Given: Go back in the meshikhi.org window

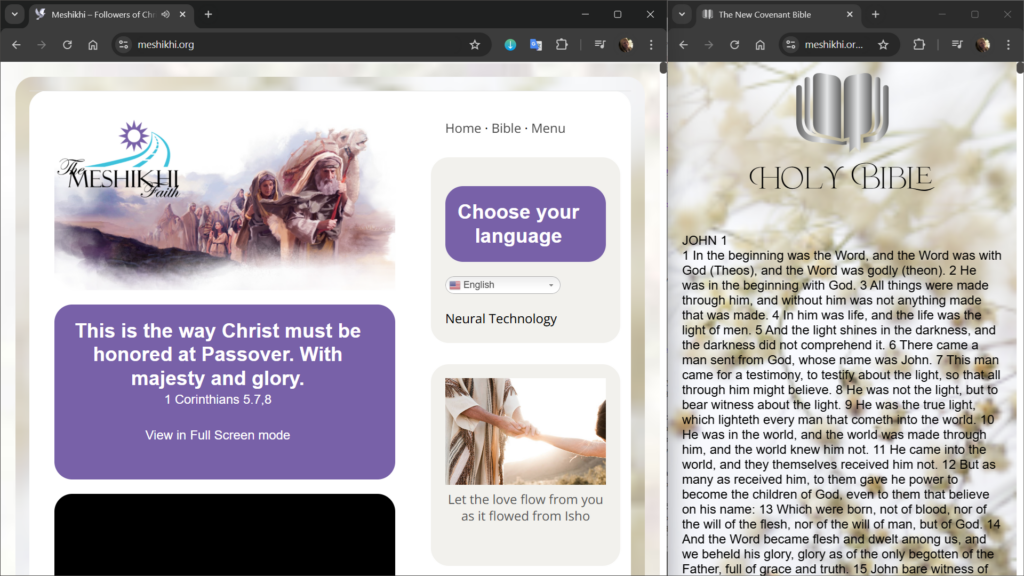Looking at the screenshot, I should [16, 44].
